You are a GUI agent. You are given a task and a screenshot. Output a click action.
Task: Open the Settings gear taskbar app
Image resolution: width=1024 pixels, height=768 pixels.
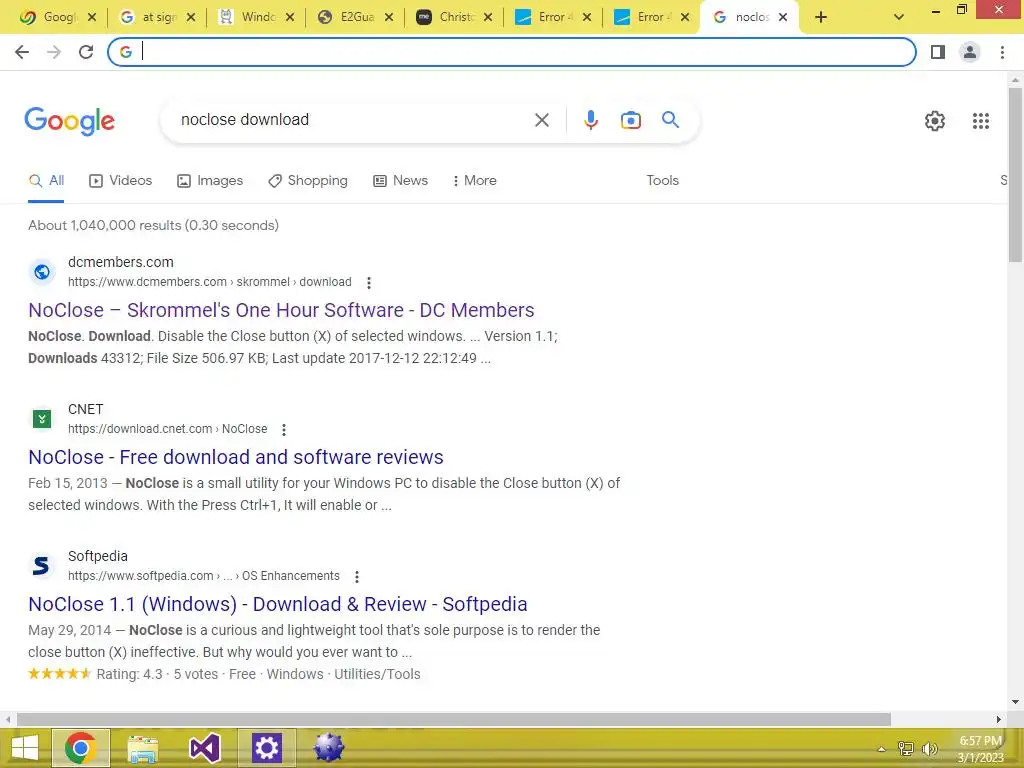tap(266, 748)
